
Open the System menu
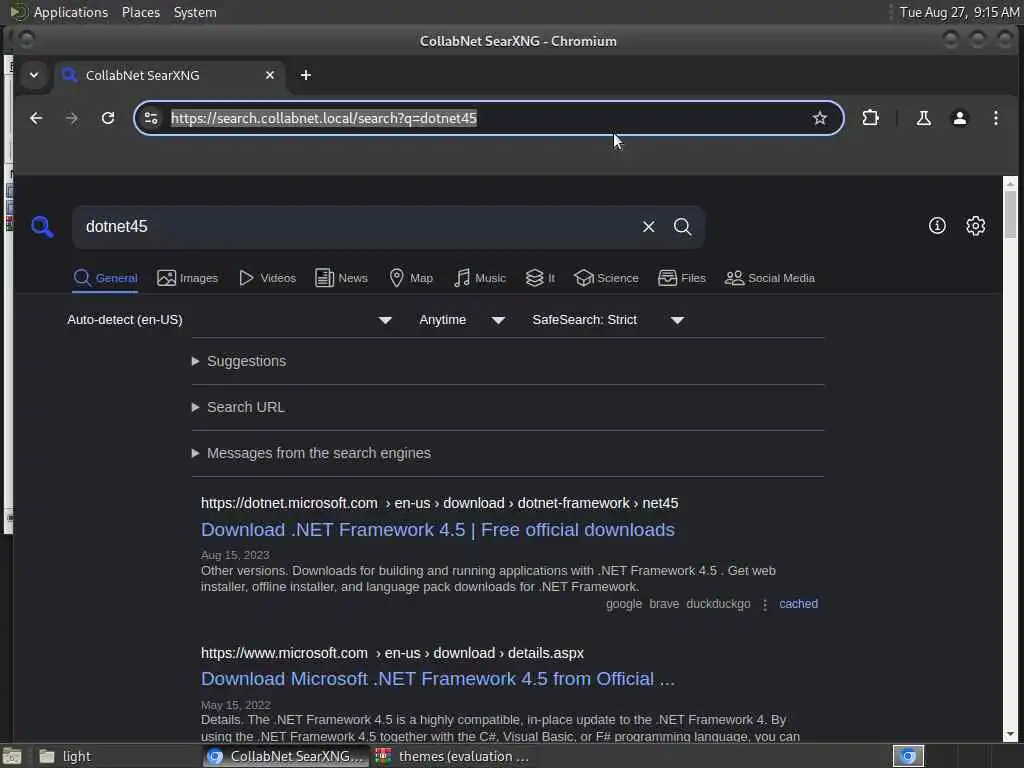195,12
